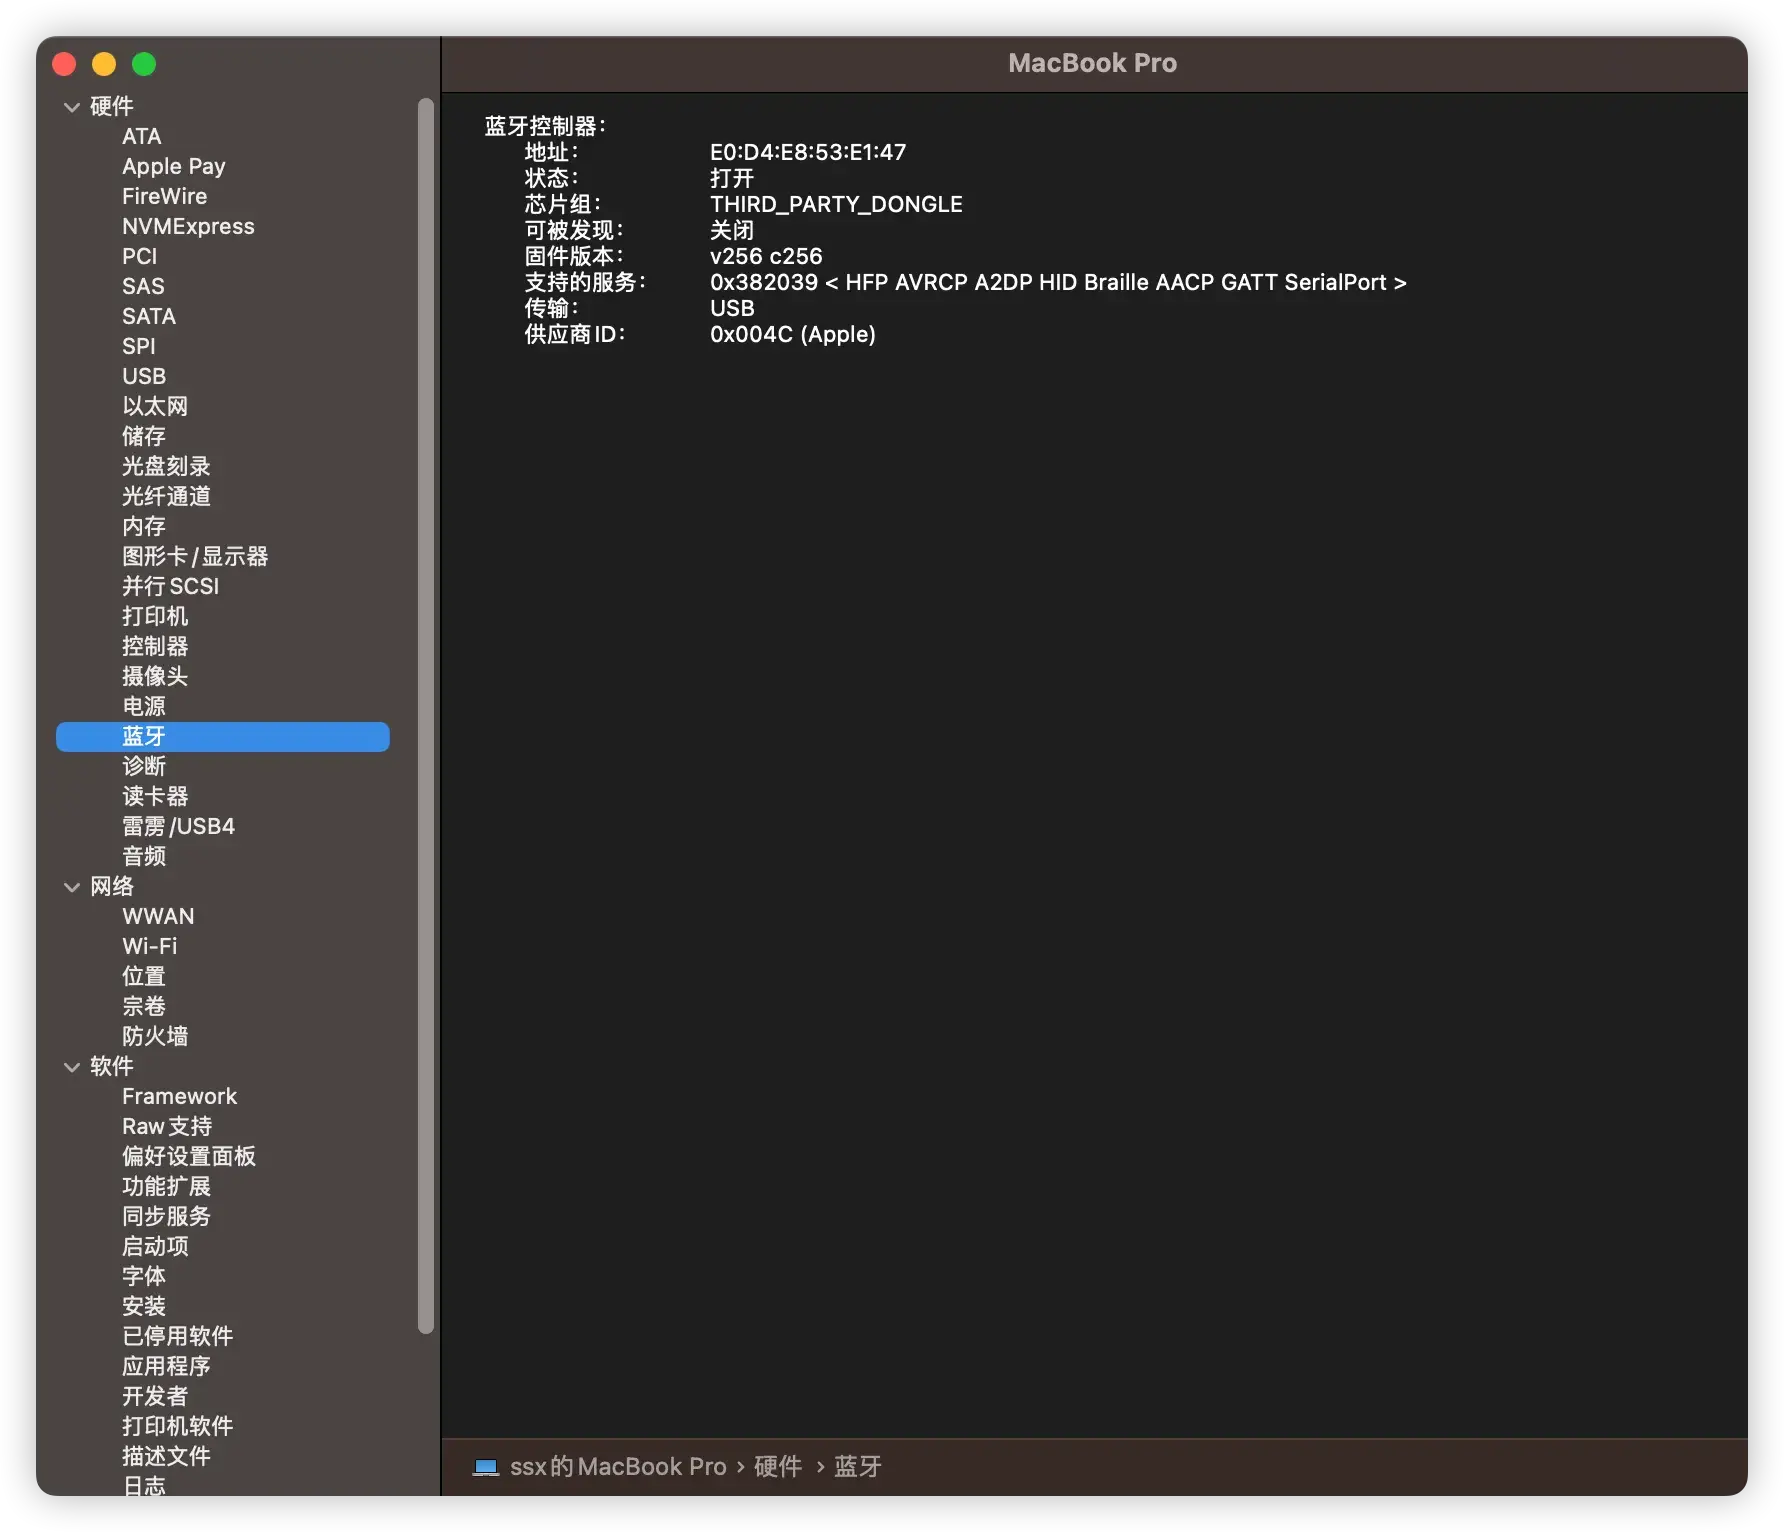Click the yellow minimize window button
This screenshot has height=1532, width=1784.
104,64
